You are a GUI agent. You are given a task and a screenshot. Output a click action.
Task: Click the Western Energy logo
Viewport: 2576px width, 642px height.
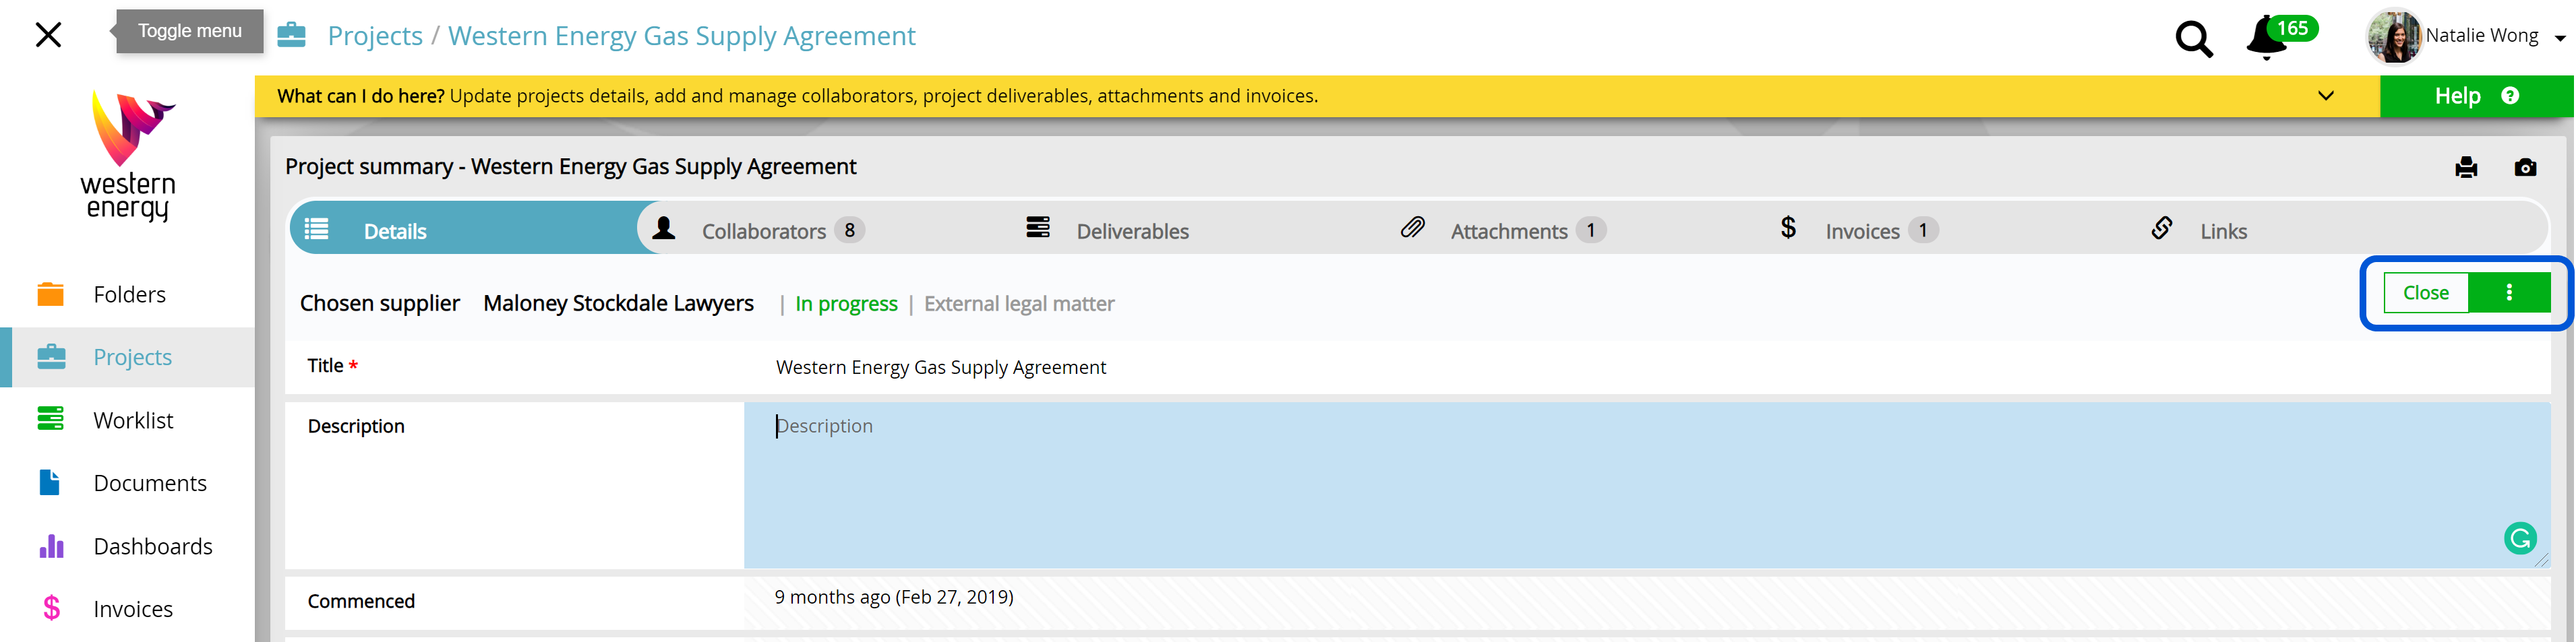[x=128, y=155]
